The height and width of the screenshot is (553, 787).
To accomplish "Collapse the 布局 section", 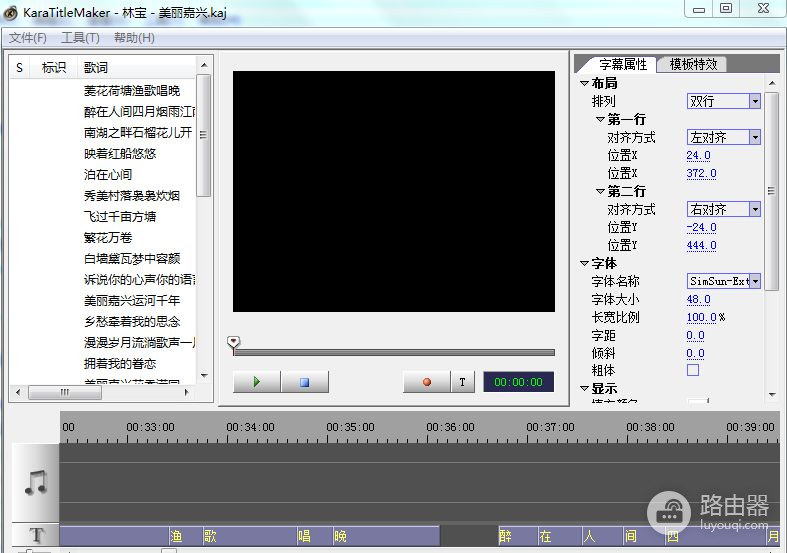I will coord(584,84).
